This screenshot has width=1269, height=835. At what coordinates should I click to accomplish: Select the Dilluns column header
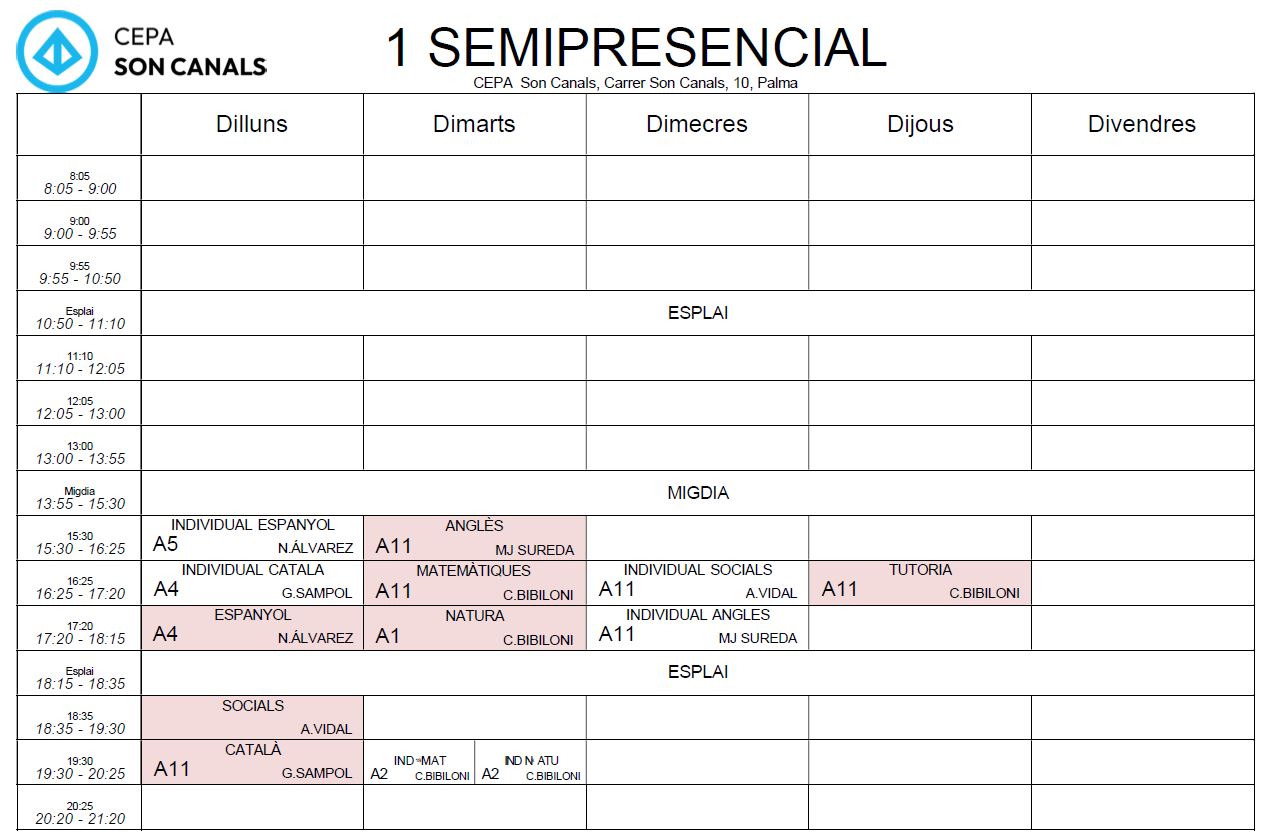click(x=252, y=124)
